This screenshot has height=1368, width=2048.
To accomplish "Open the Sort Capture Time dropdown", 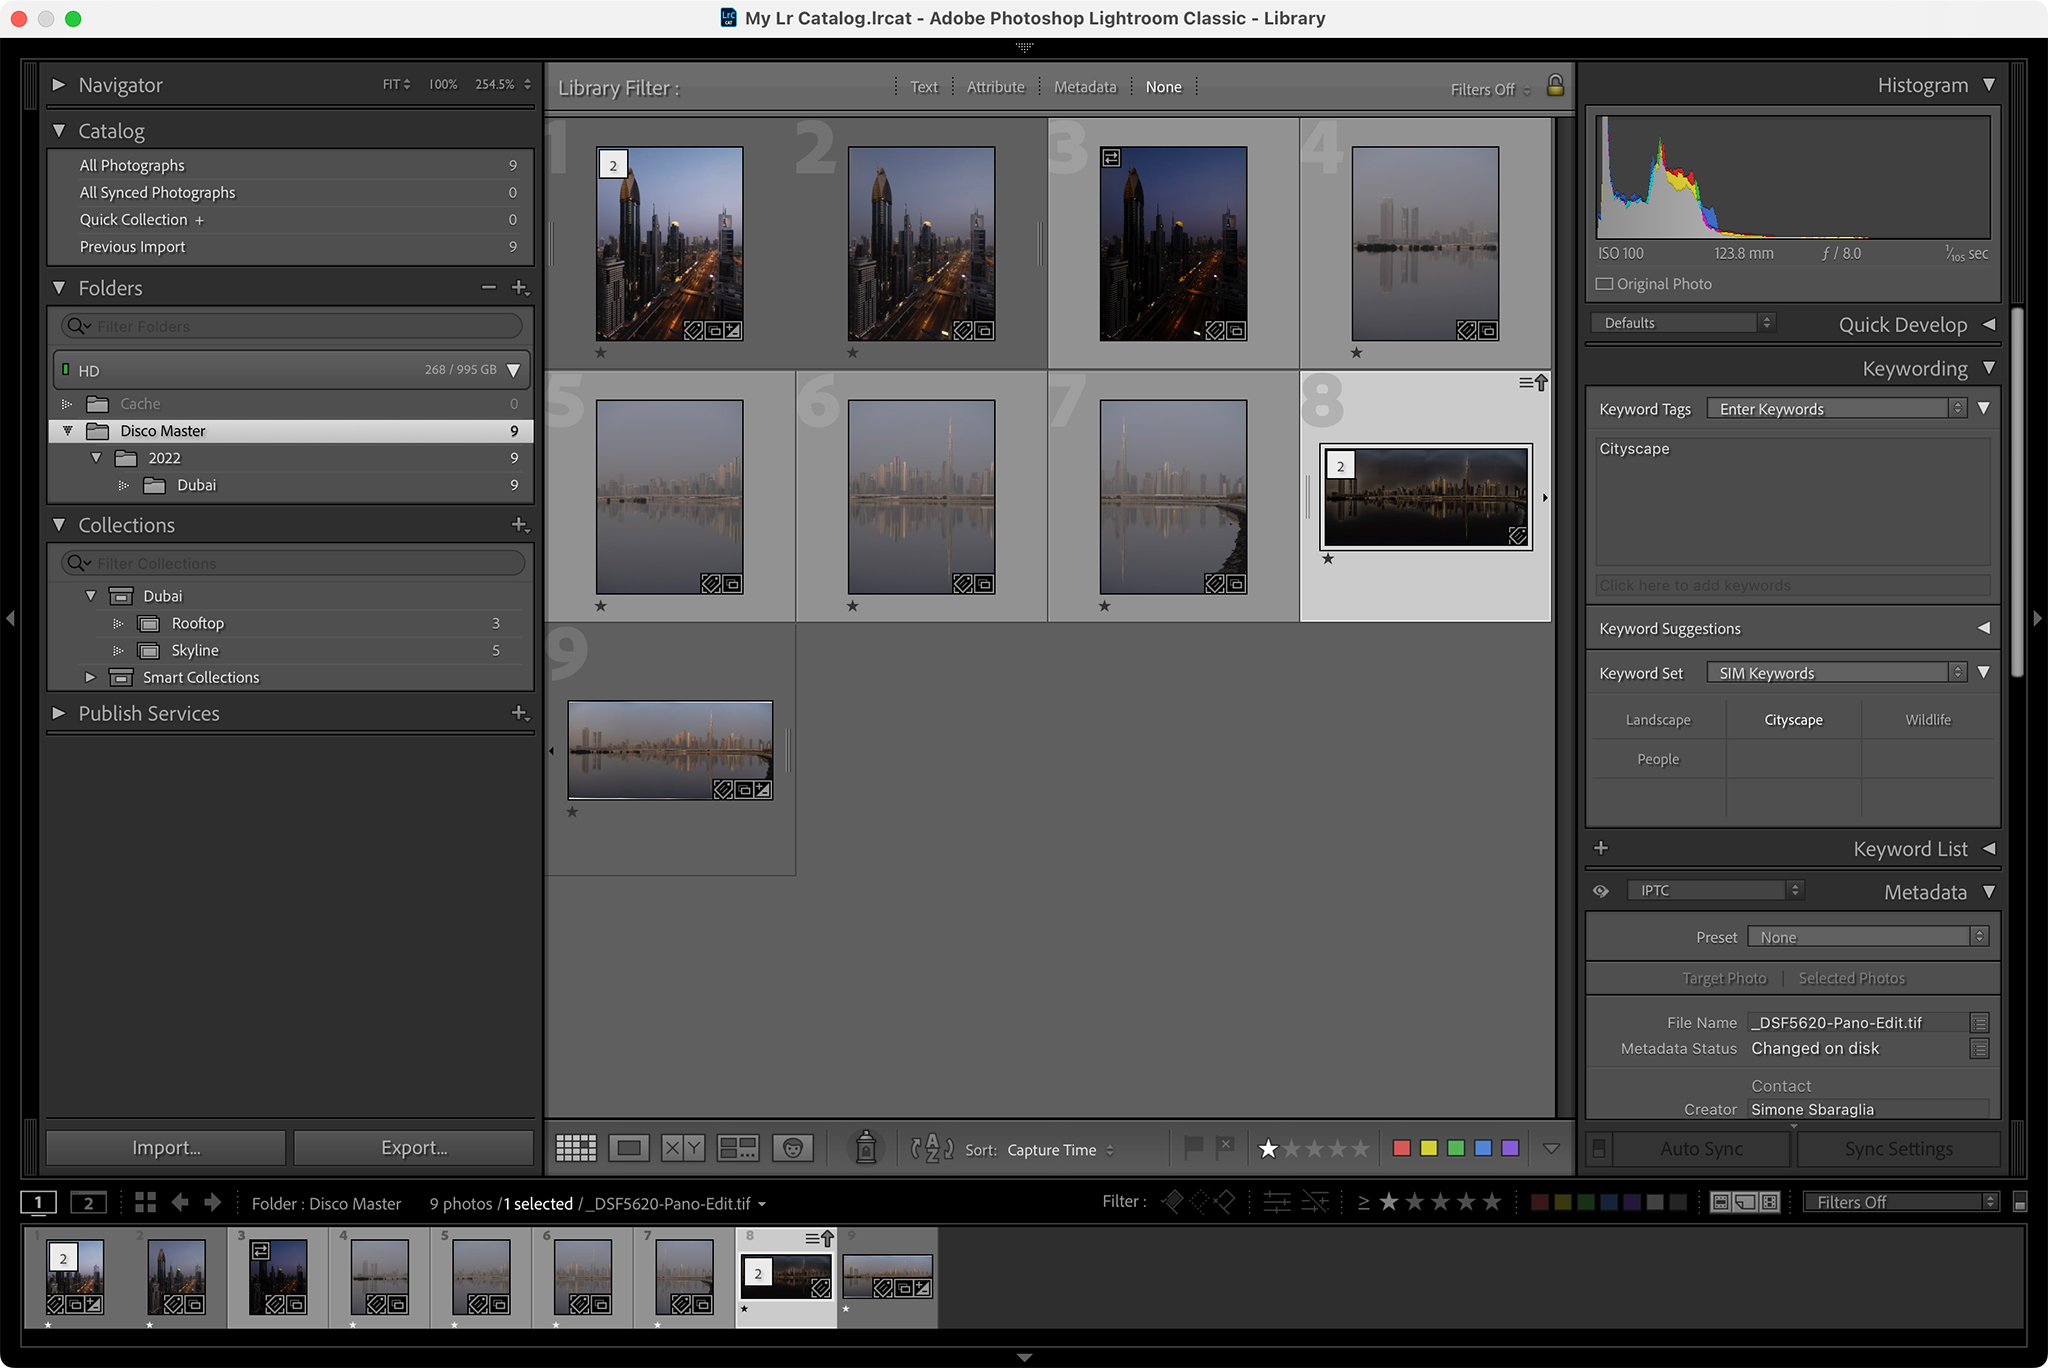I will 1060,1150.
